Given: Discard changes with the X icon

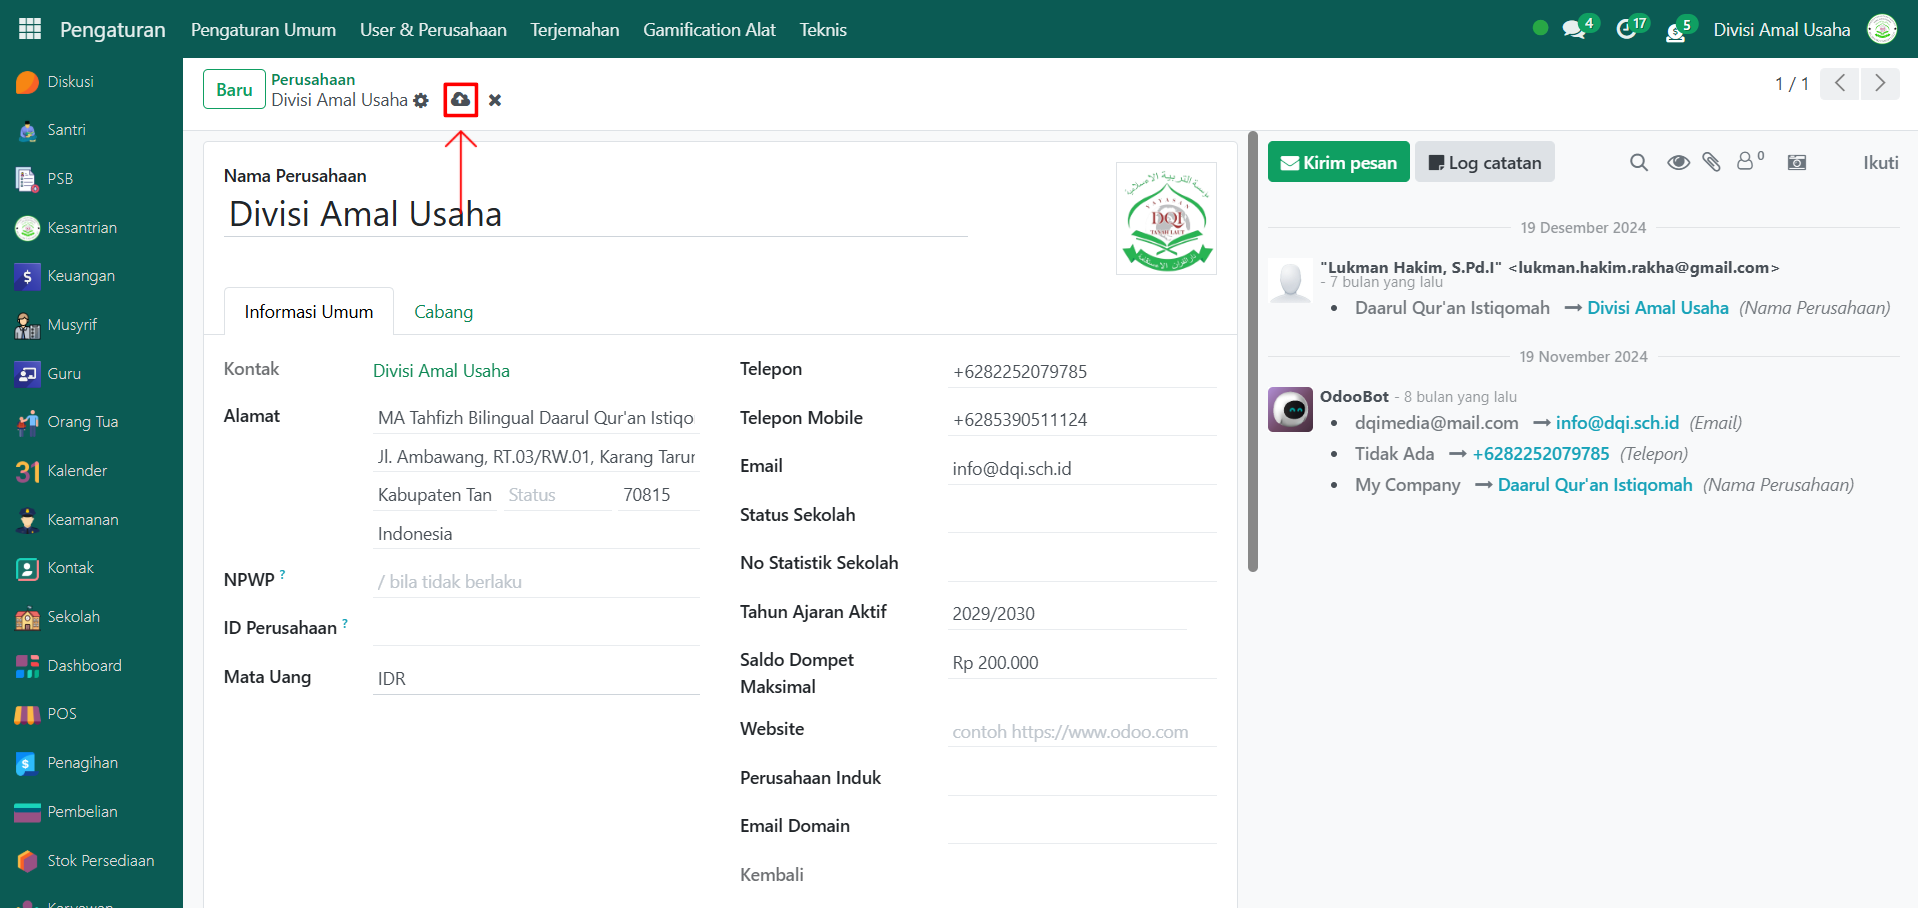Looking at the screenshot, I should 495,100.
